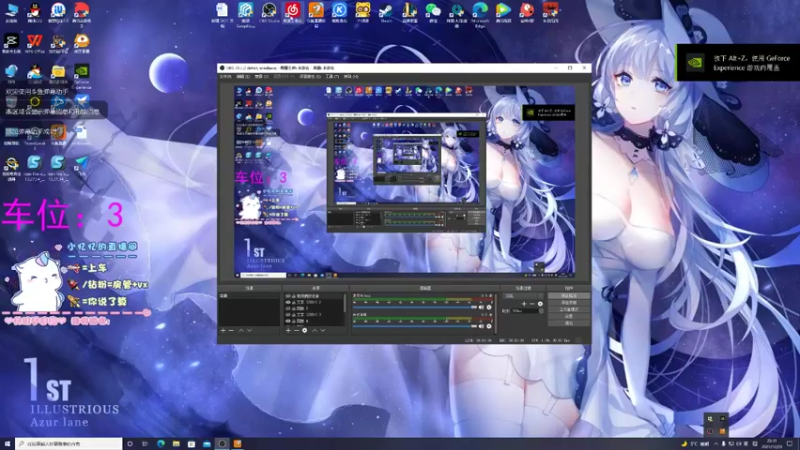Screen dimensions: 800x450
Task: Remove the selected source with the minus icon
Action: [296, 330]
